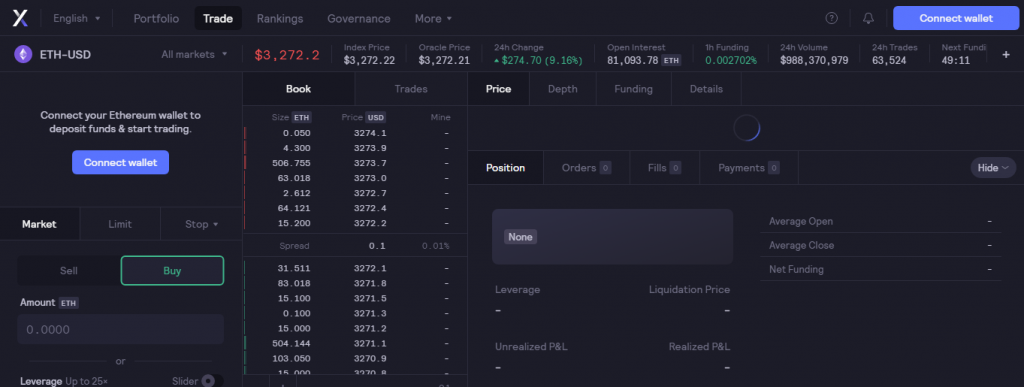
Task: Toggle price unit USD badge in order book
Action: pyautogui.click(x=376, y=117)
